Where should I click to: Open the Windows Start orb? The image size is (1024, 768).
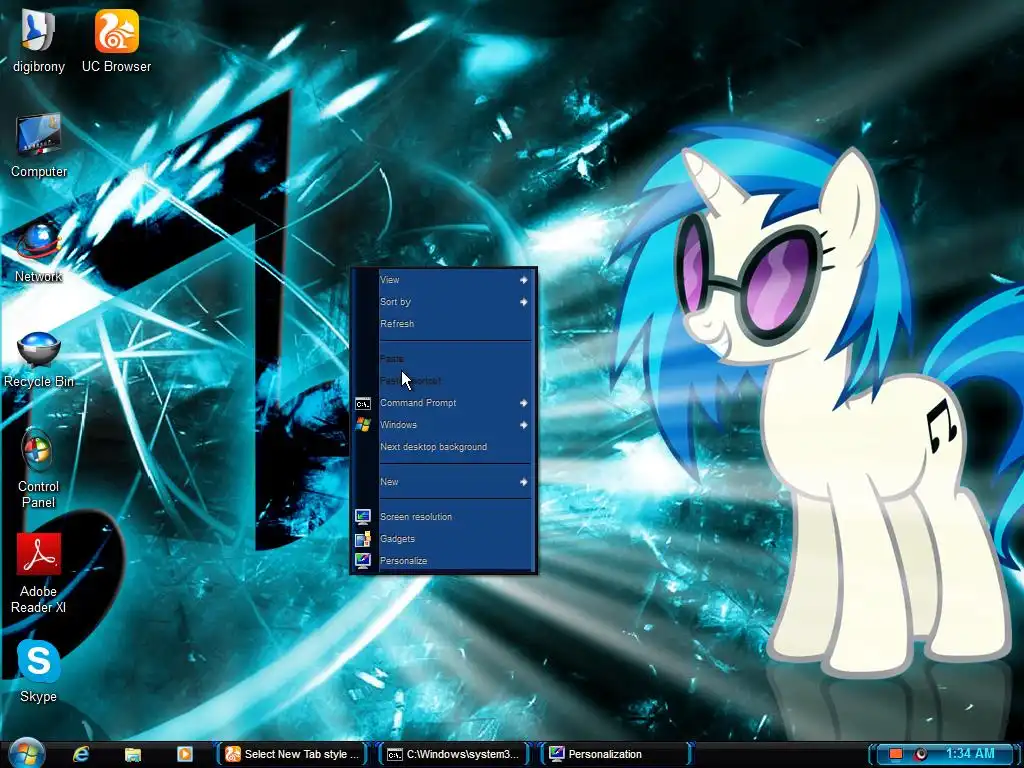pyautogui.click(x=26, y=753)
